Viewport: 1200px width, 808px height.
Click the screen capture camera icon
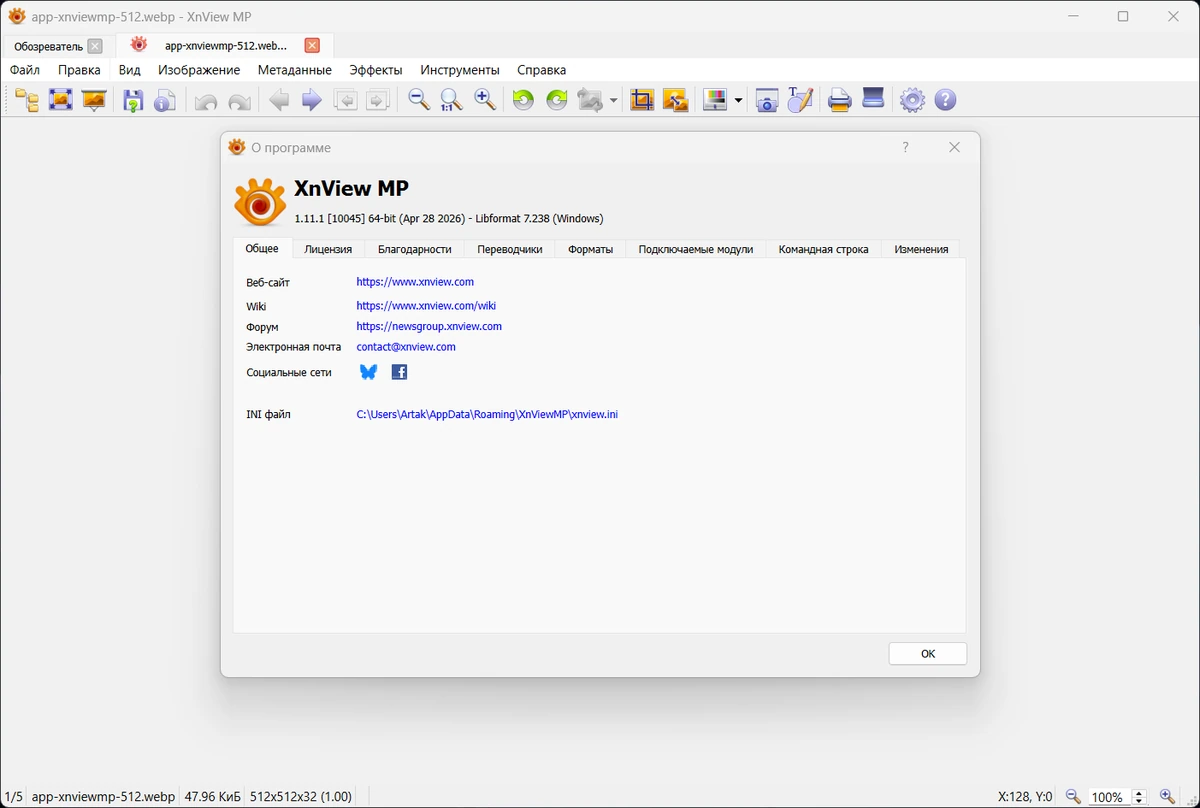767,100
